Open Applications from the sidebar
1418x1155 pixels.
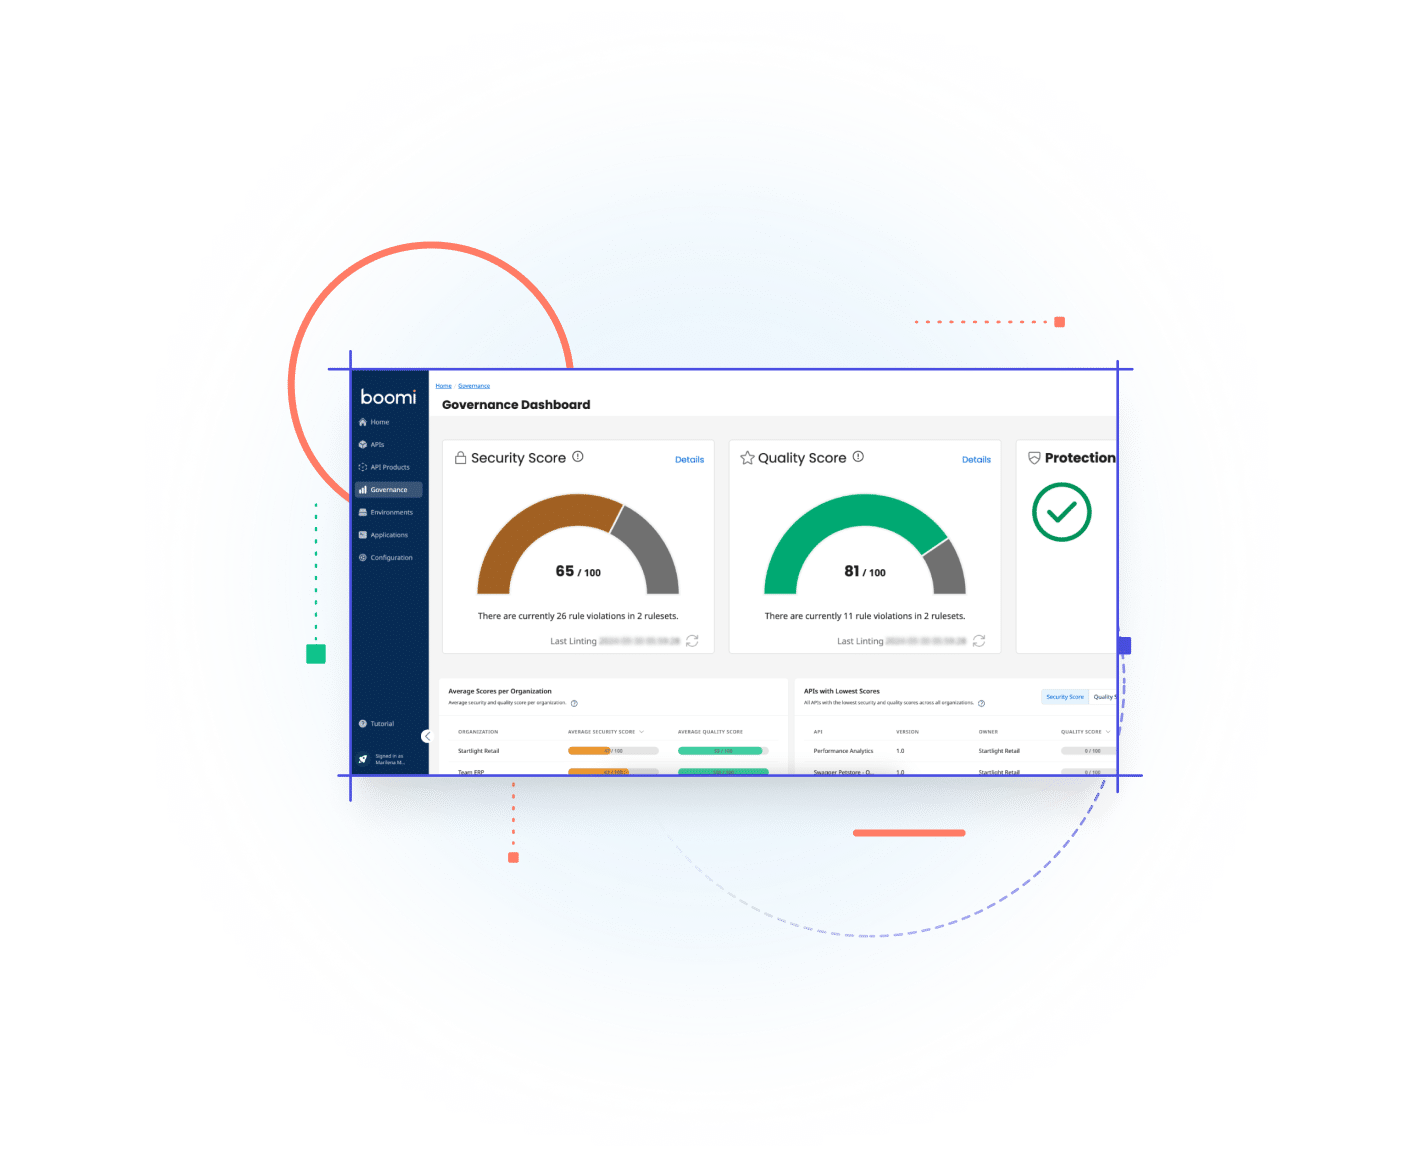click(389, 535)
